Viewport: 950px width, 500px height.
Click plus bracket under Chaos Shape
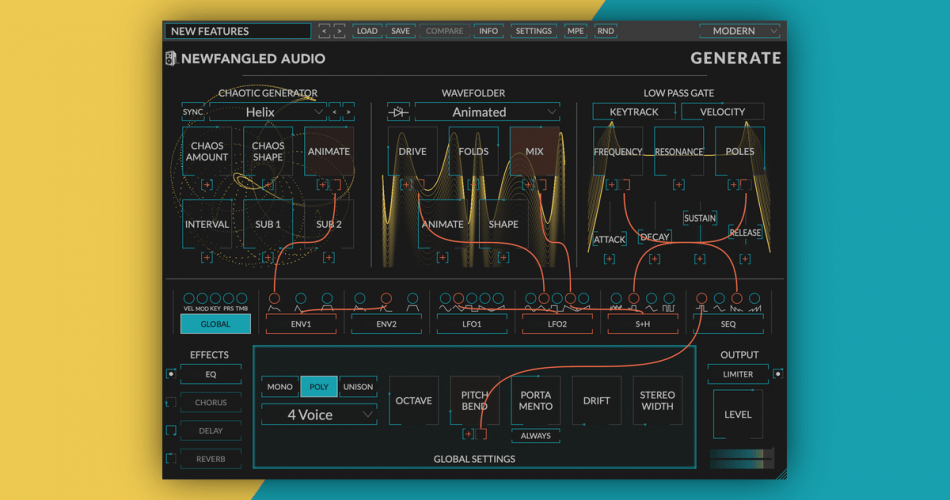coord(268,185)
